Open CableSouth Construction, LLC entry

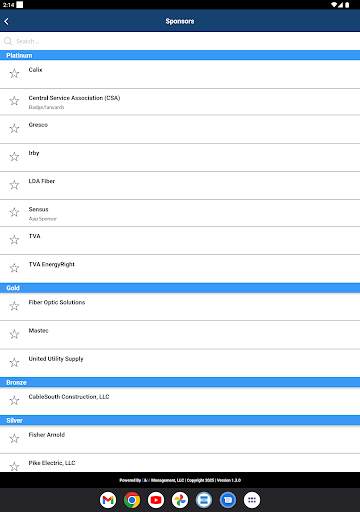[x=180, y=401]
